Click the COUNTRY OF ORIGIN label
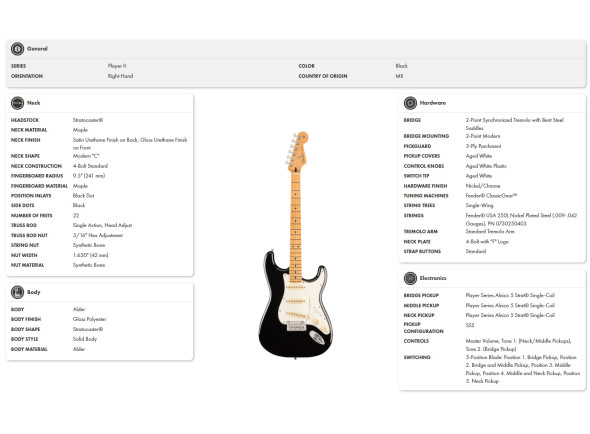 pyautogui.click(x=323, y=76)
